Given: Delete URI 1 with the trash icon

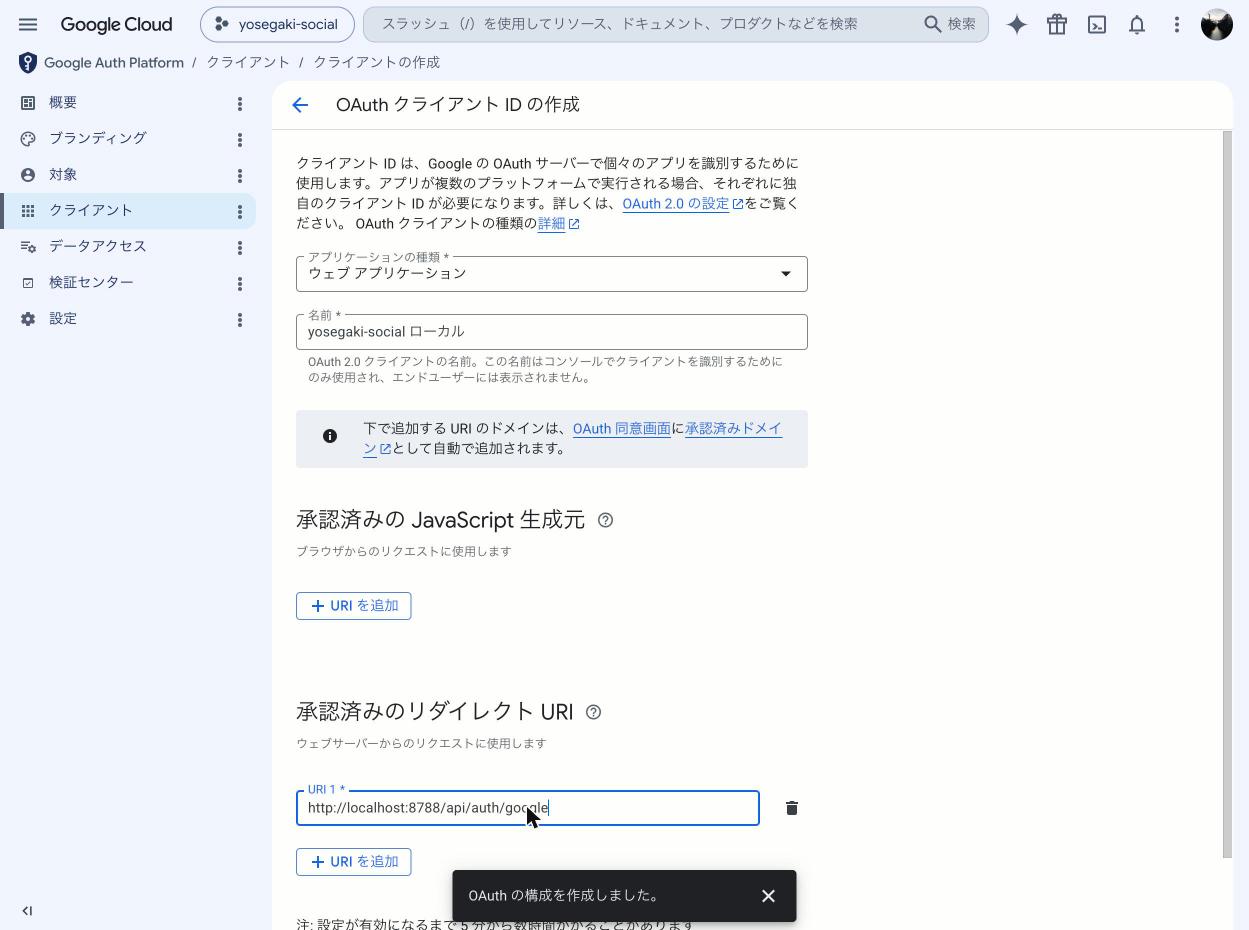Looking at the screenshot, I should pyautogui.click(x=792, y=808).
